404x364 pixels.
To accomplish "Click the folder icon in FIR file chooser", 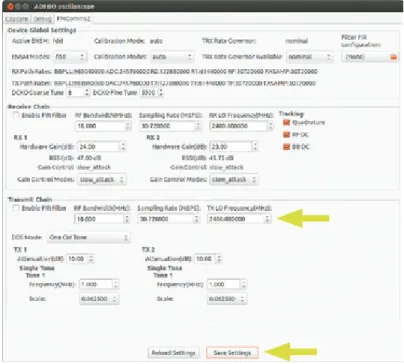I will (394, 57).
